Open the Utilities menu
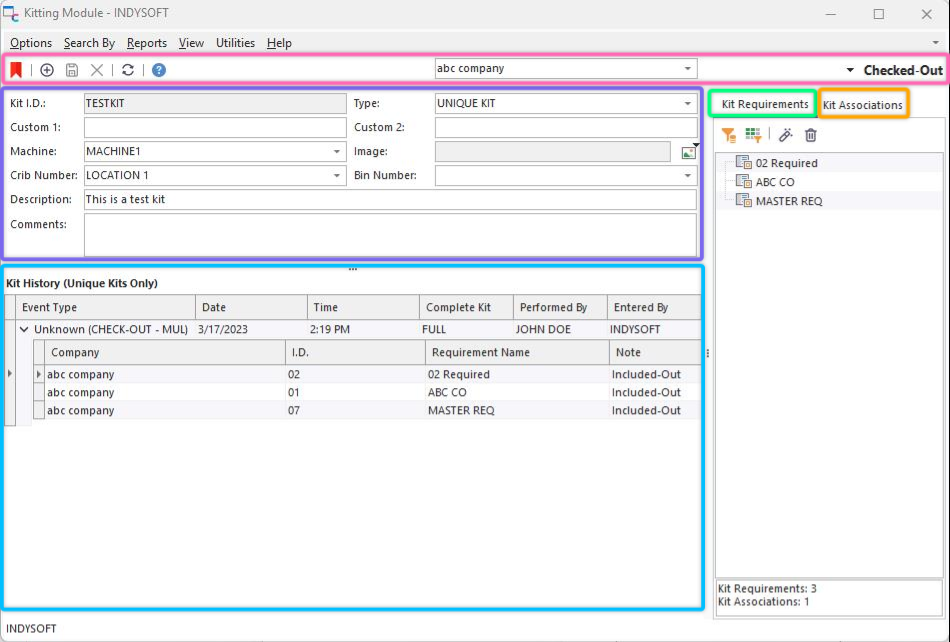This screenshot has width=950, height=642. click(x=235, y=43)
